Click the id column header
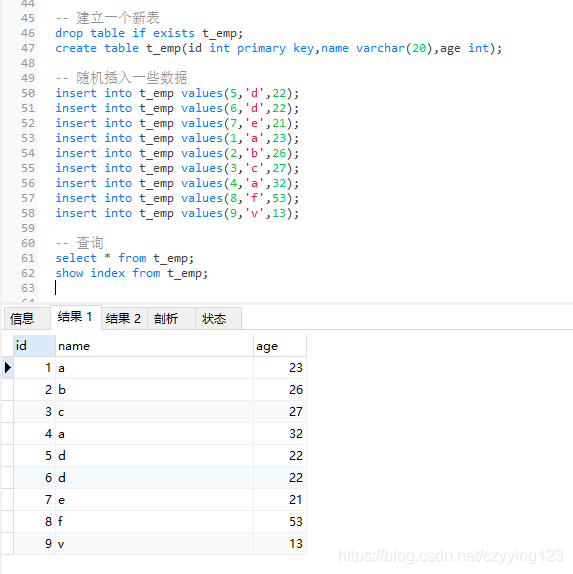 34,346
